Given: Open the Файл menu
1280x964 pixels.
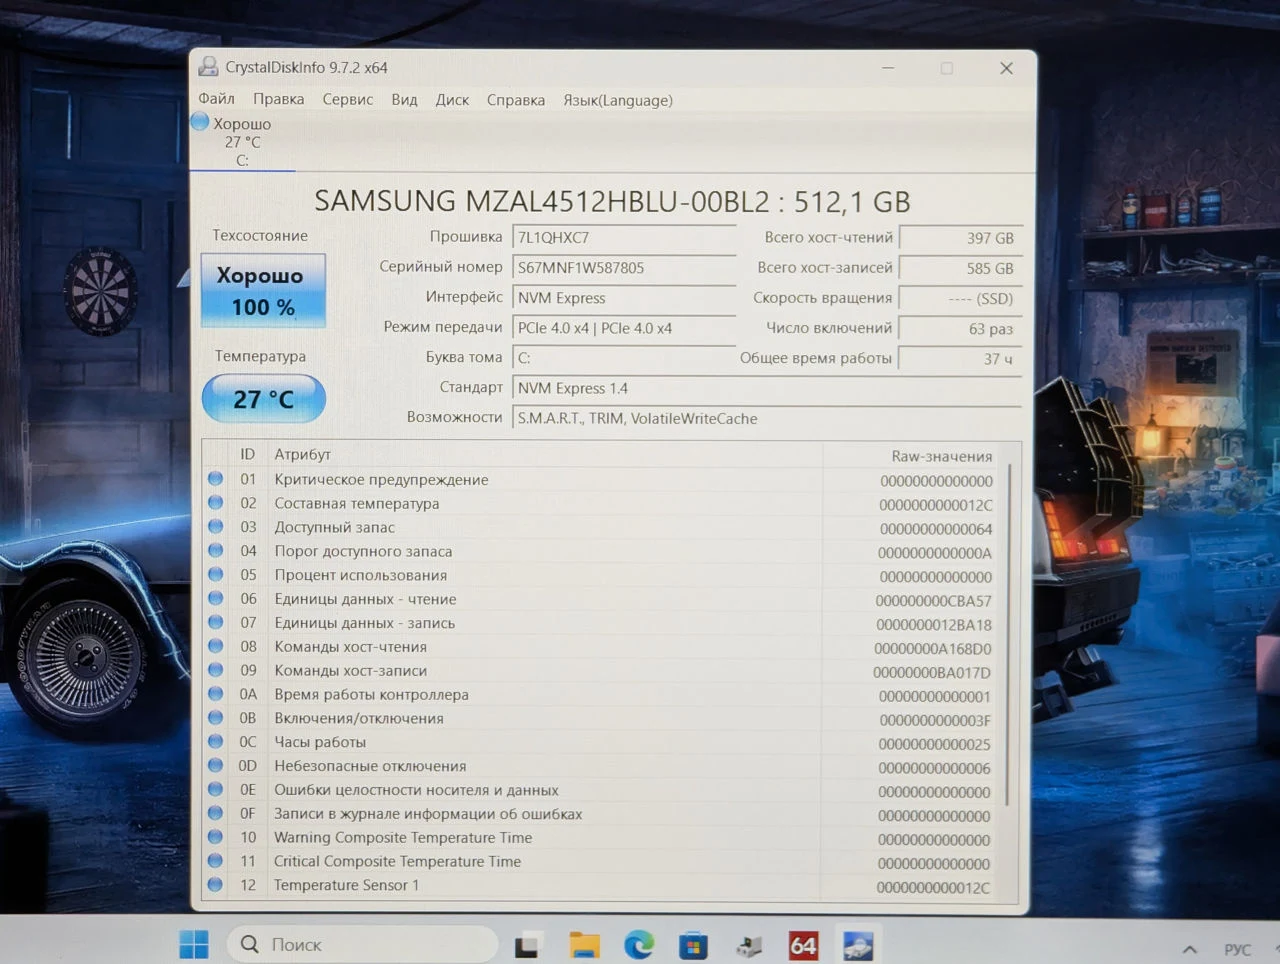Looking at the screenshot, I should (x=216, y=99).
